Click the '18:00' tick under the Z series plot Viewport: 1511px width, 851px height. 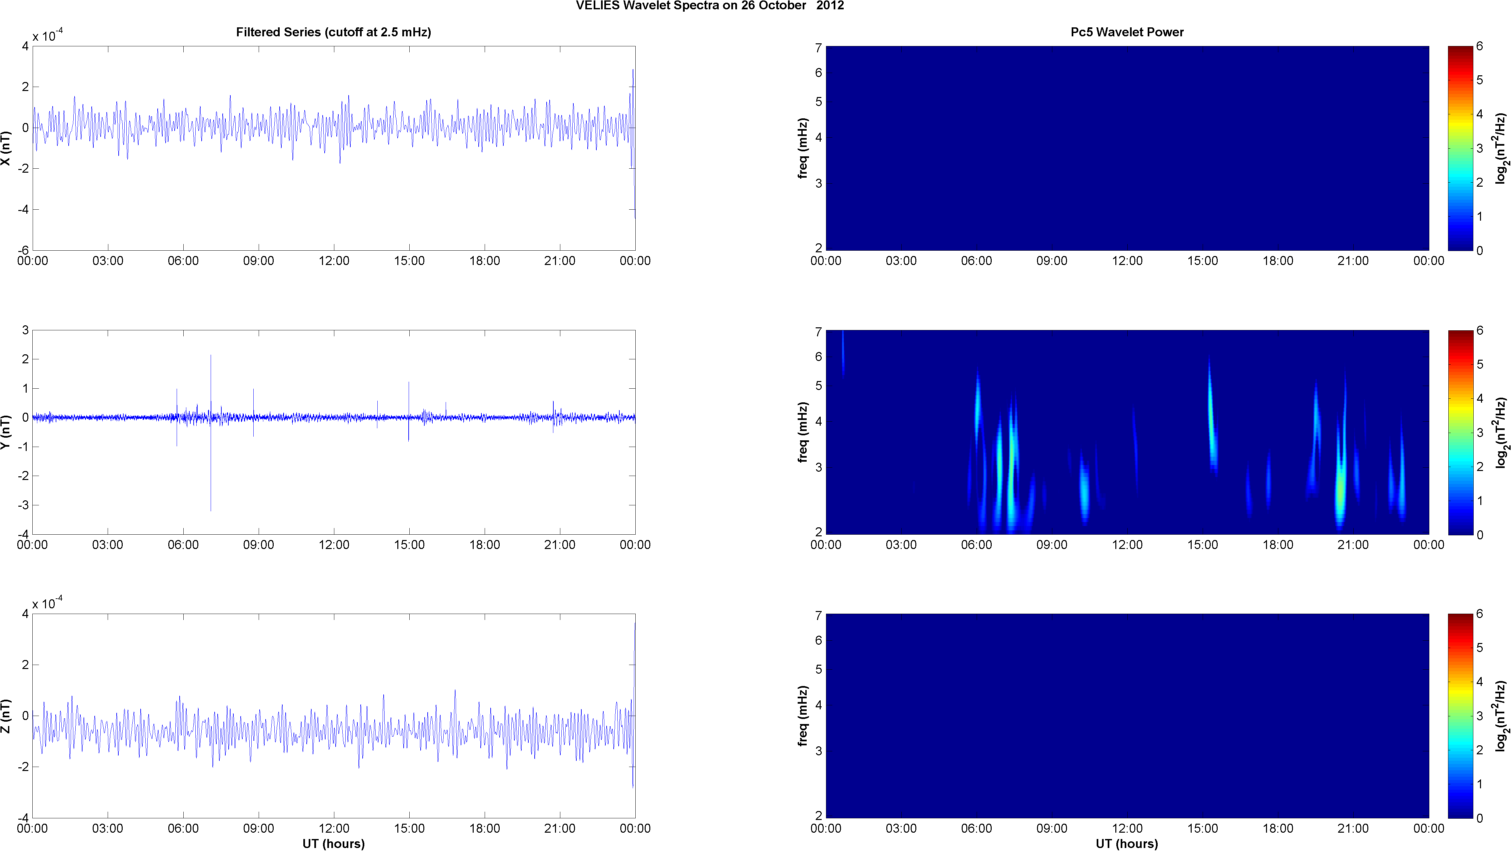click(485, 829)
